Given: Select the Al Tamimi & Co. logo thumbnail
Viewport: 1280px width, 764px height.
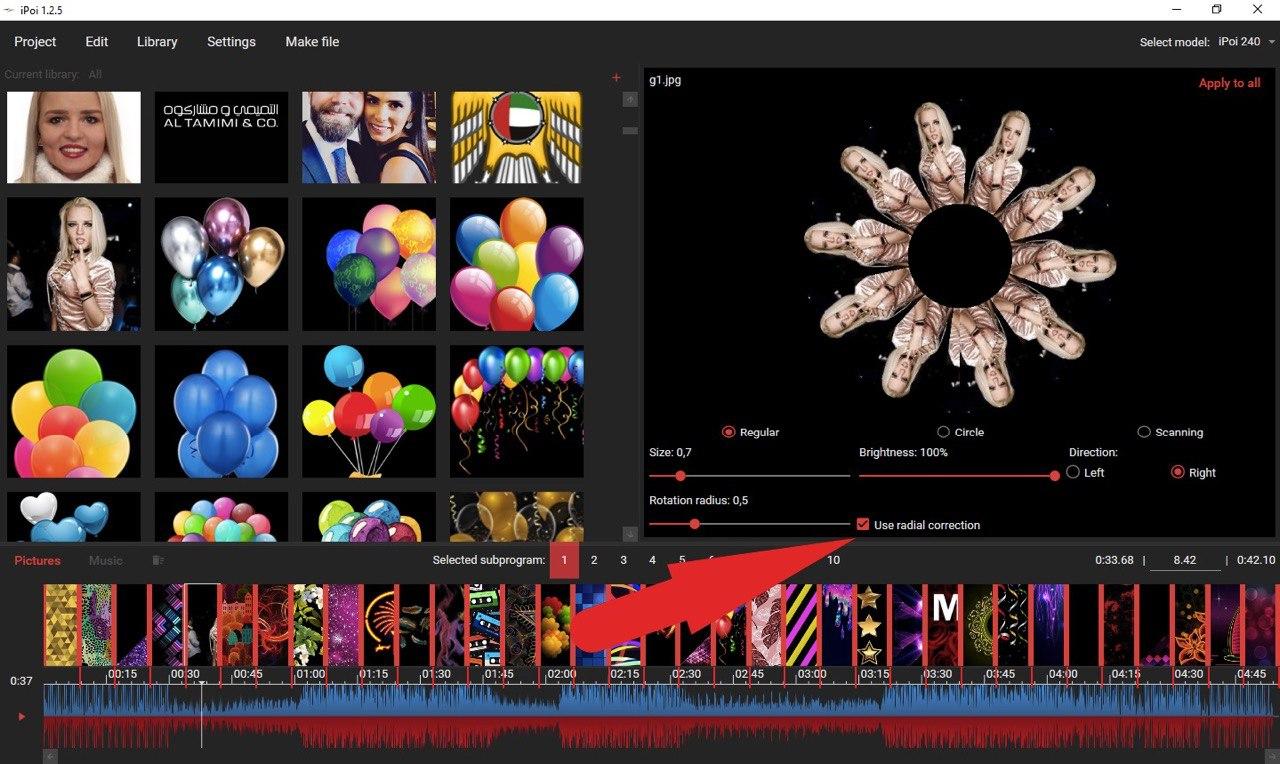Looking at the screenshot, I should click(x=221, y=138).
